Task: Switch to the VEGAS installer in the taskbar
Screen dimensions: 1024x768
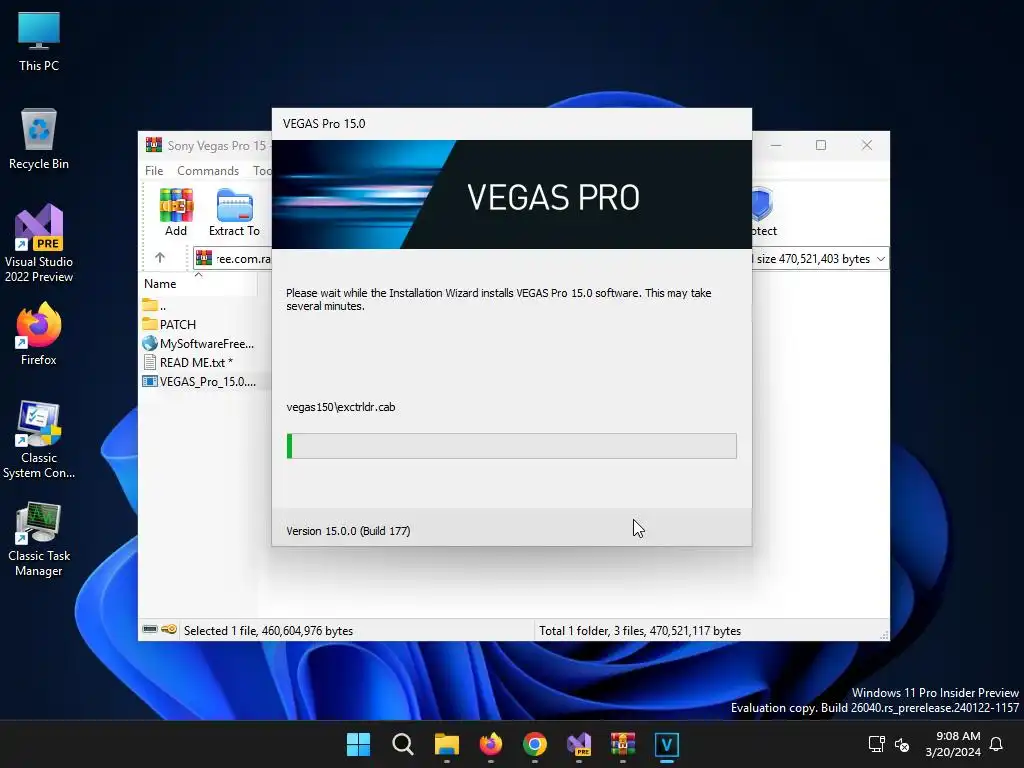Action: 667,744
